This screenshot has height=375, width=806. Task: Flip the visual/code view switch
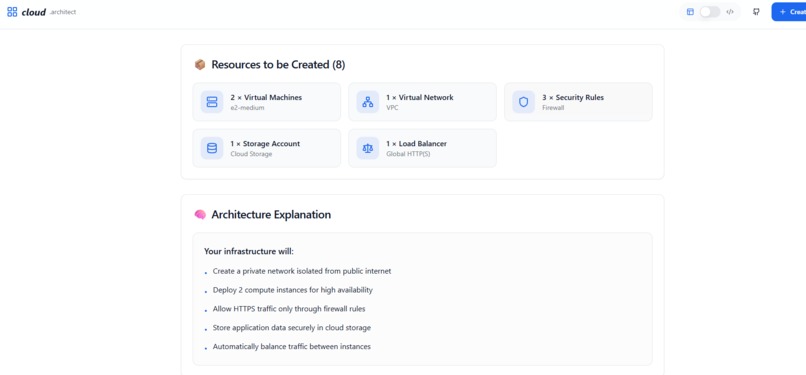point(710,12)
